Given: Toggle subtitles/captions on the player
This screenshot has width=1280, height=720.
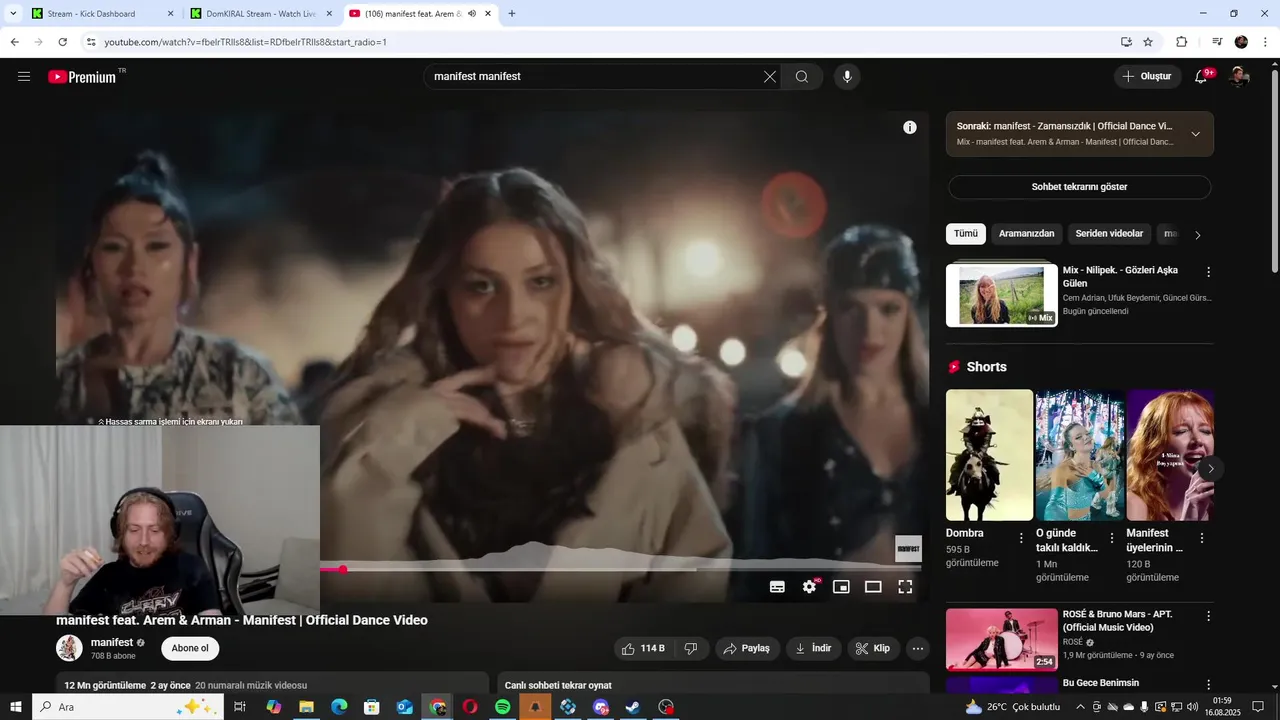Looking at the screenshot, I should click(777, 587).
